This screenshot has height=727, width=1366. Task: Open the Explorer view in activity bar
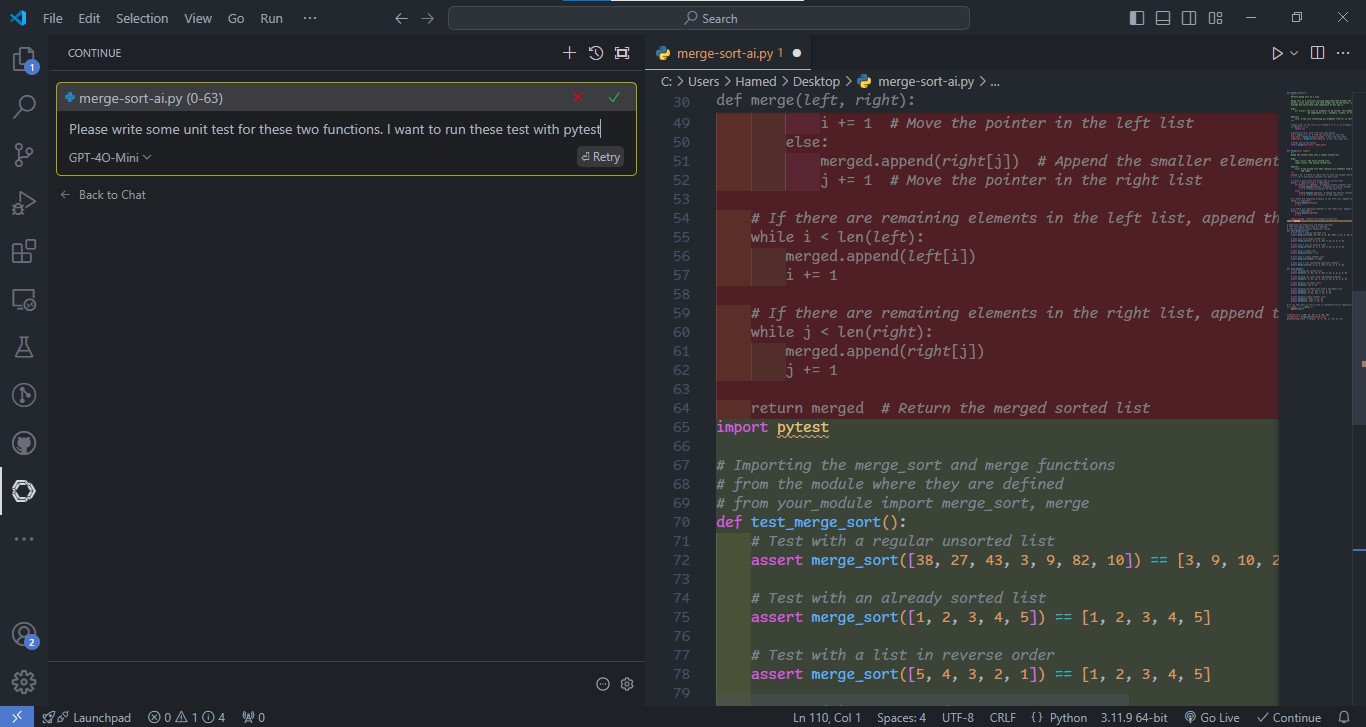pos(23,60)
